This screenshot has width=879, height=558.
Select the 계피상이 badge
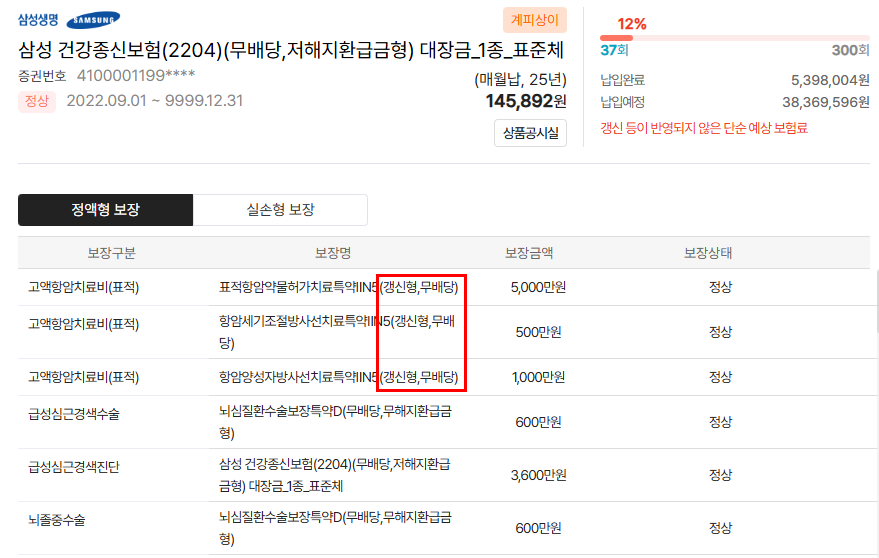pyautogui.click(x=535, y=20)
